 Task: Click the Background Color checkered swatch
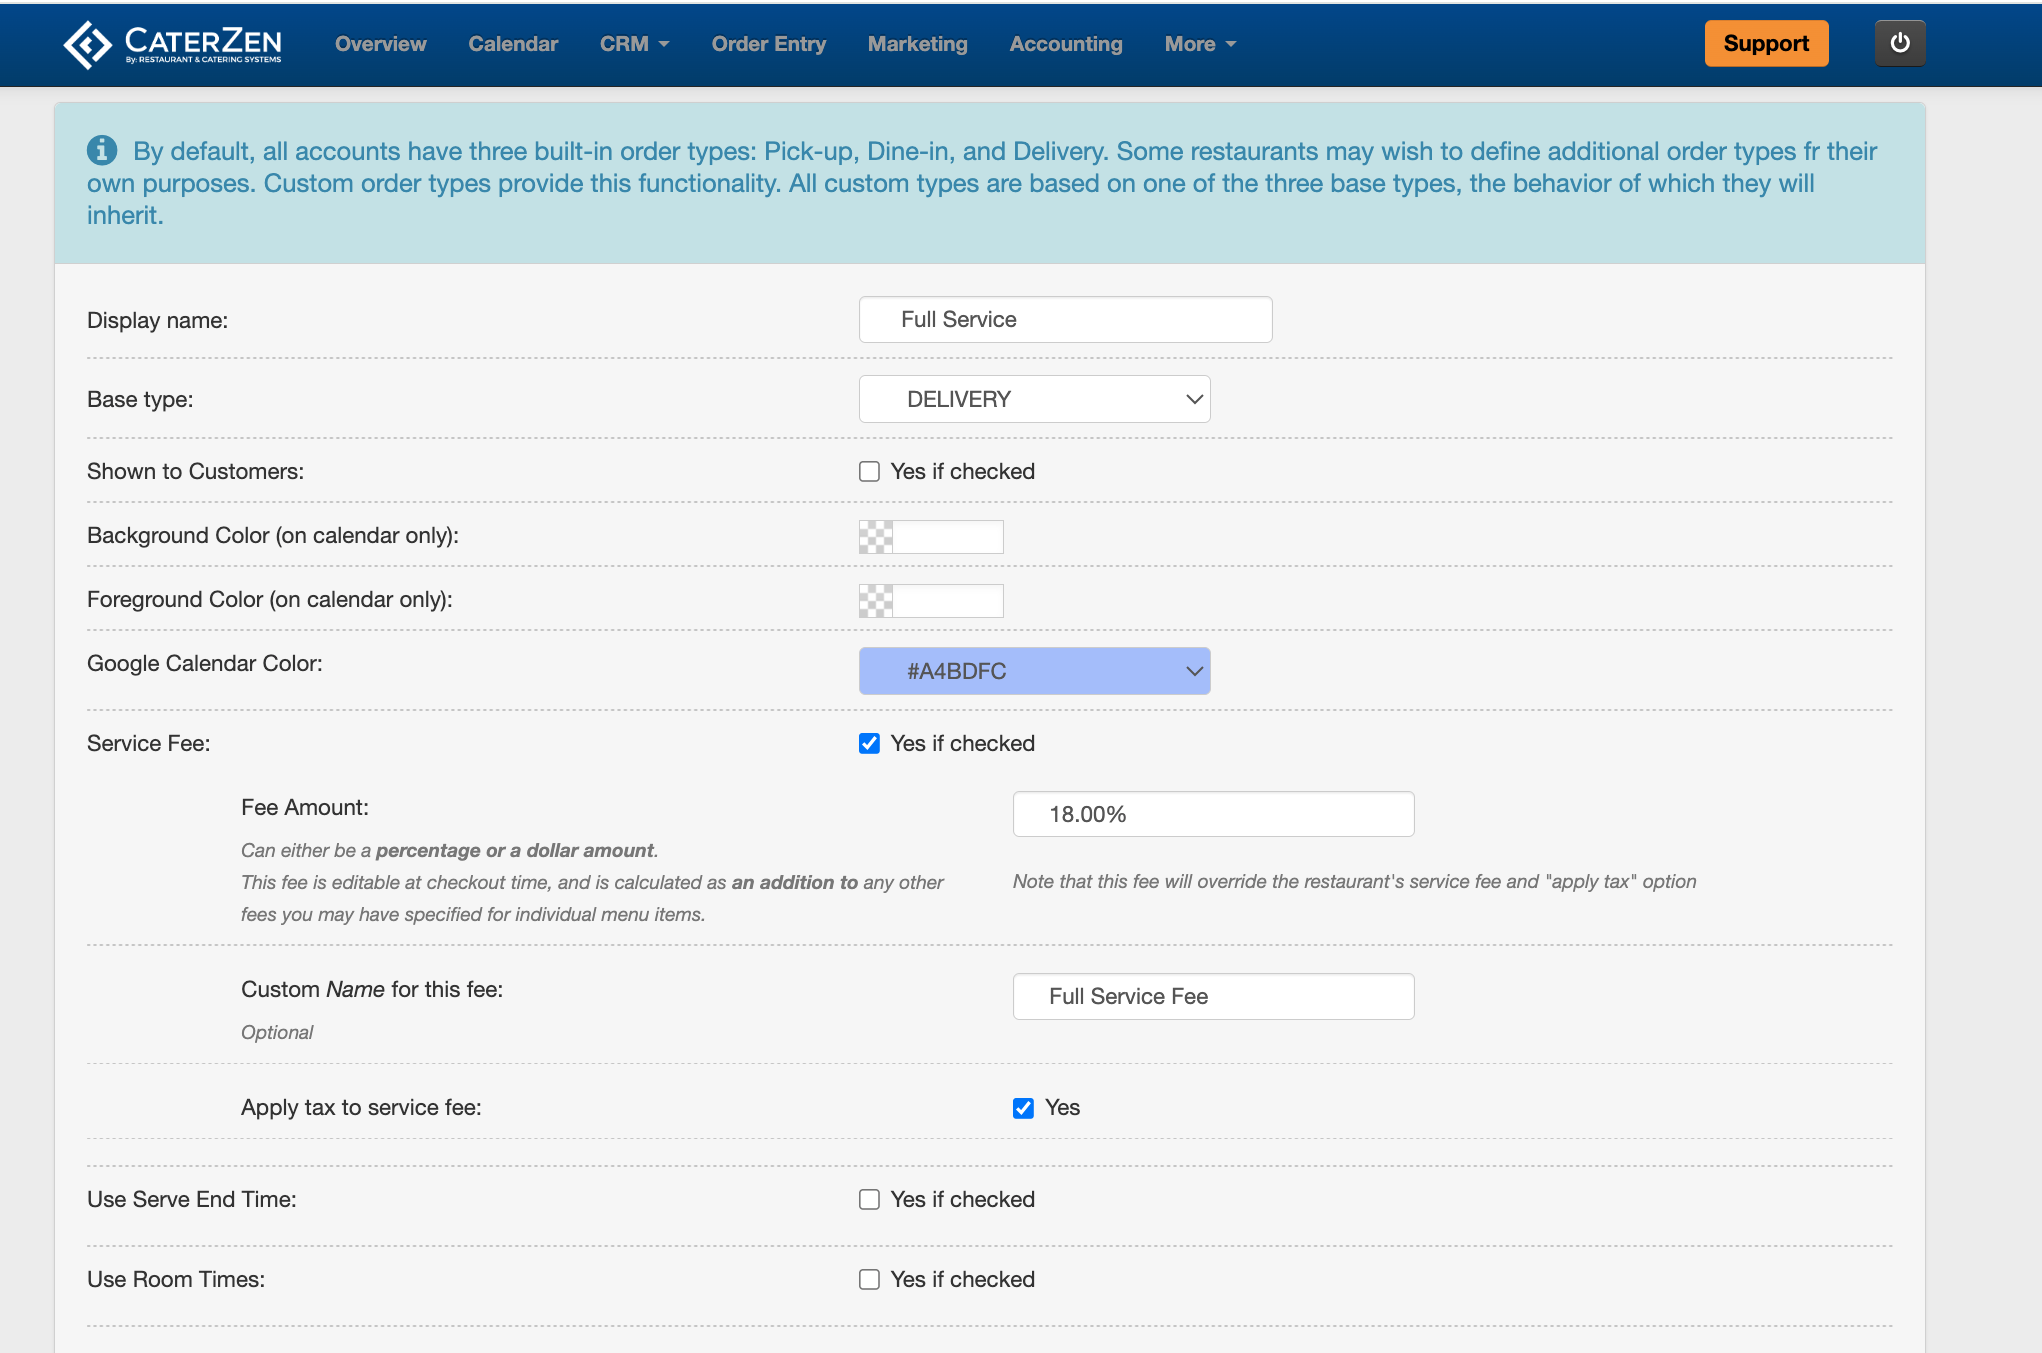pos(876,537)
